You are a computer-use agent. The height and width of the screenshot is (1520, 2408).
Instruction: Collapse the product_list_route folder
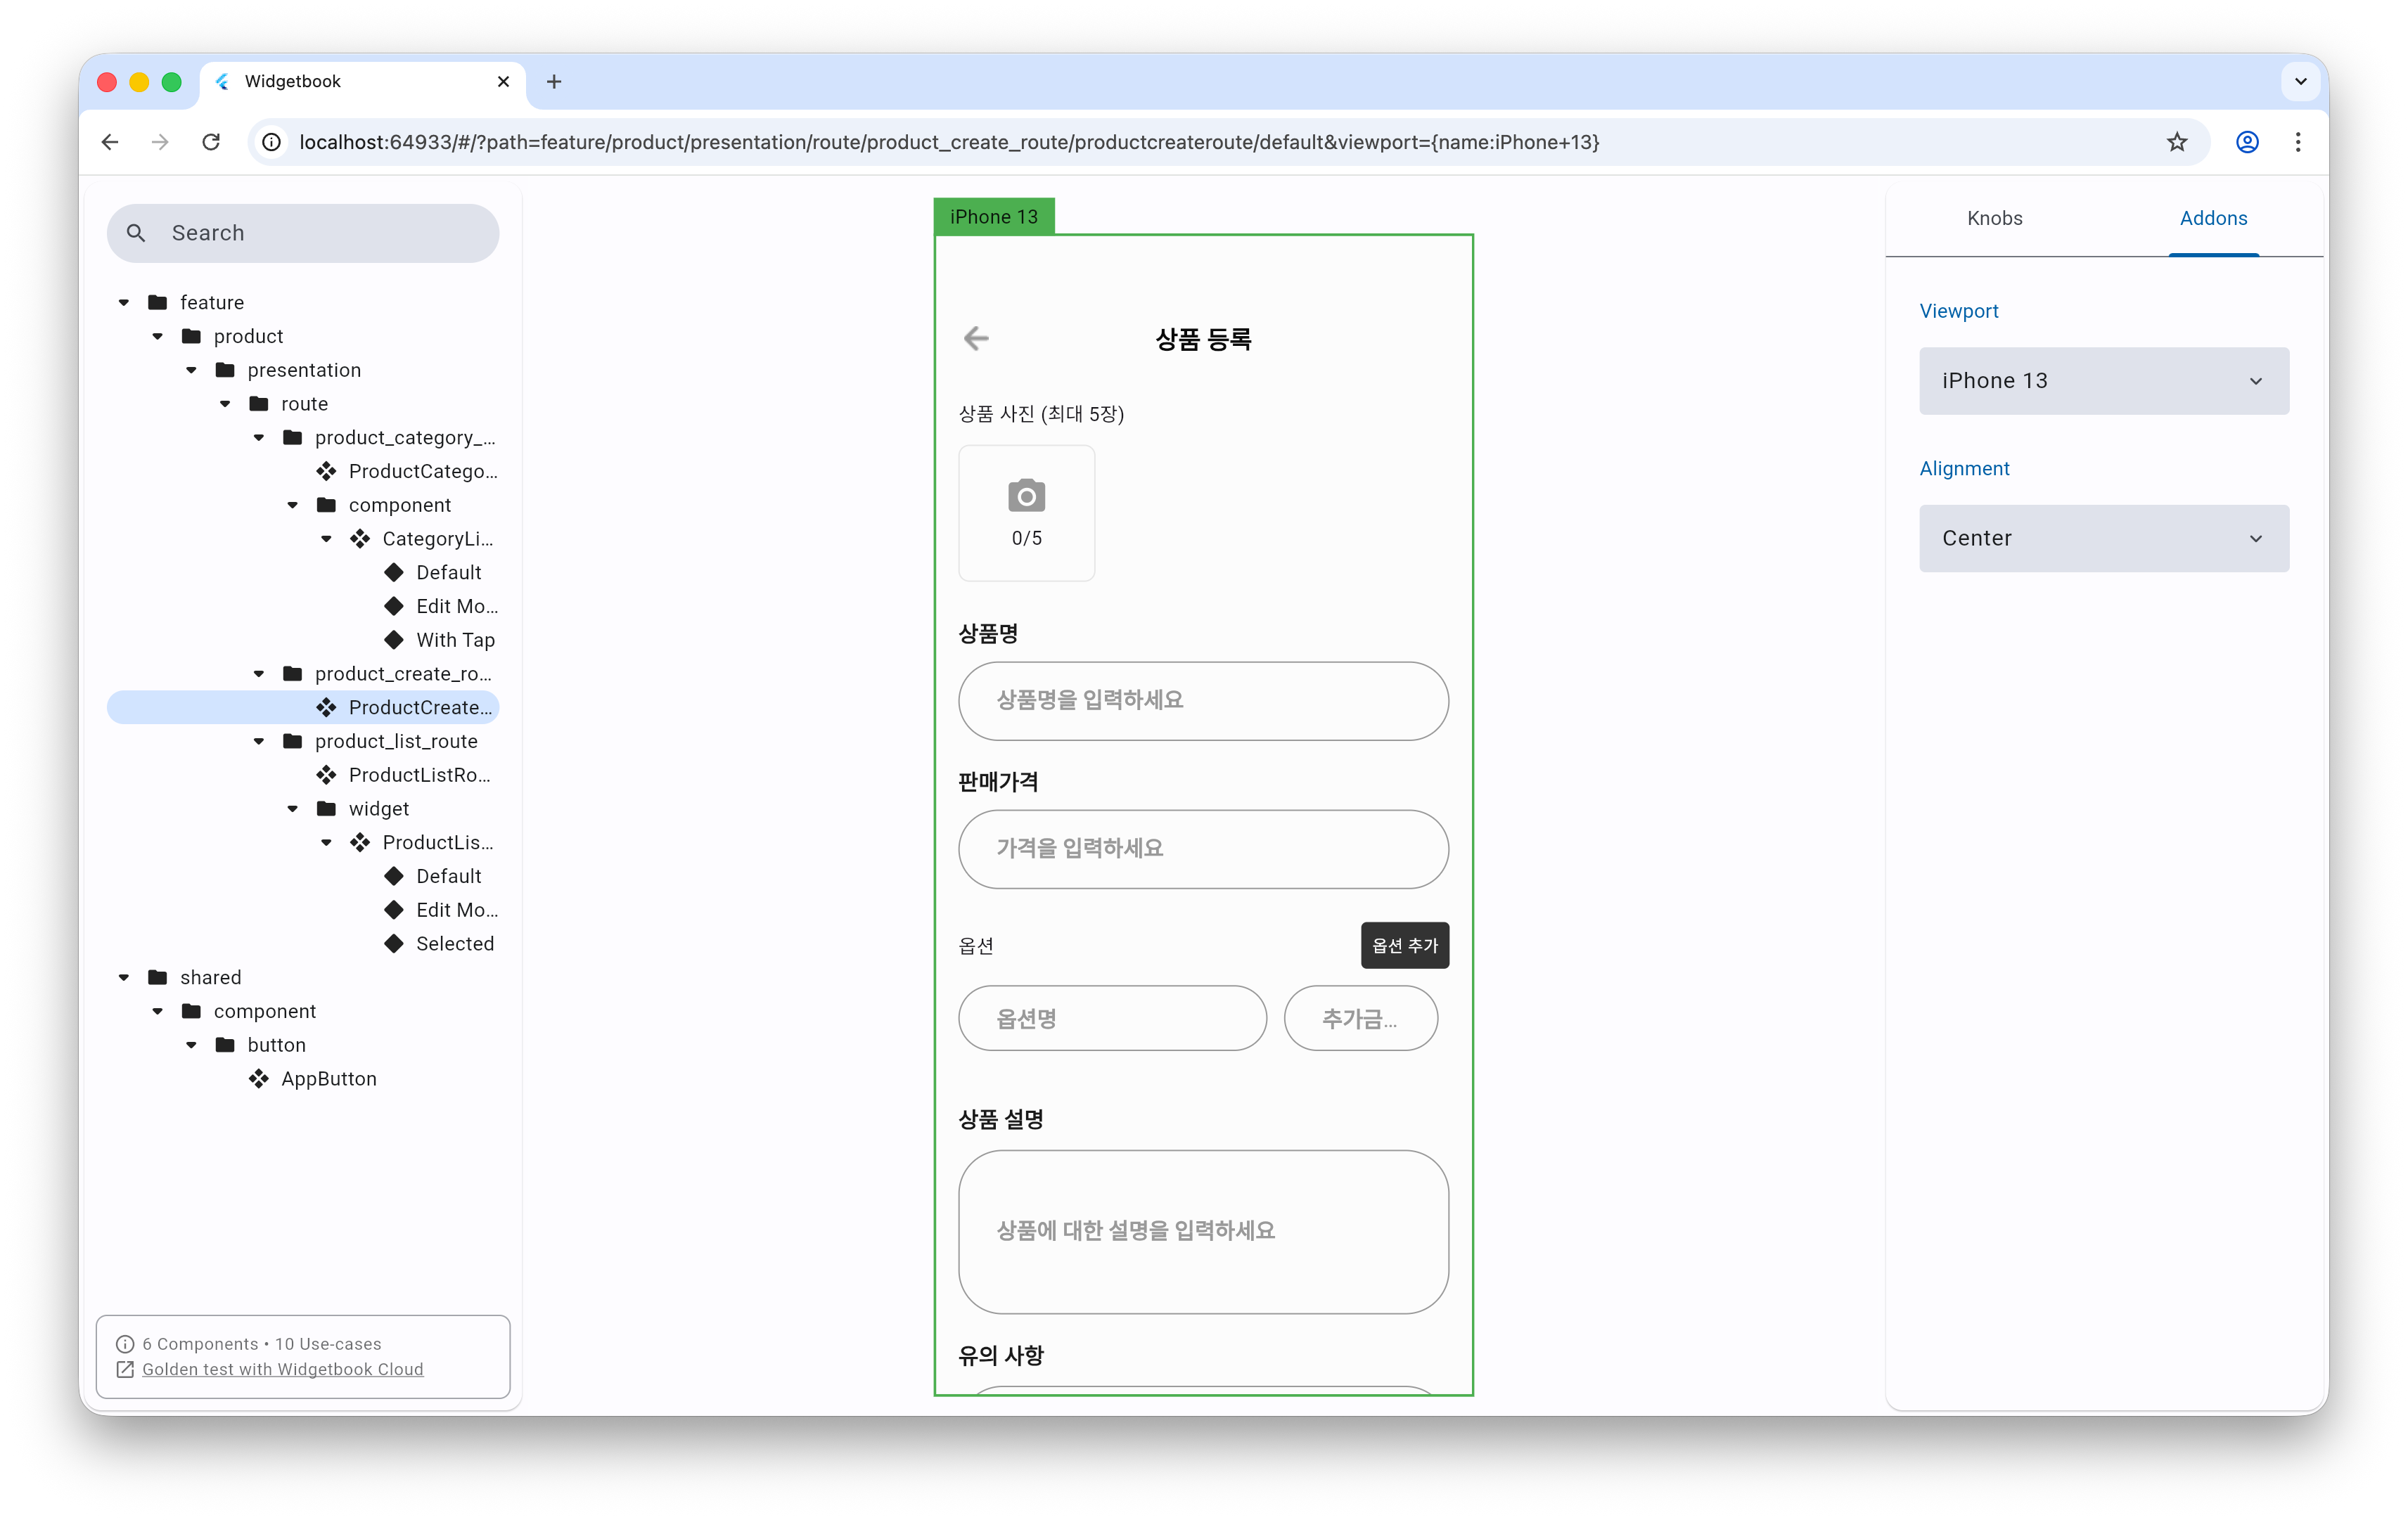tap(259, 741)
